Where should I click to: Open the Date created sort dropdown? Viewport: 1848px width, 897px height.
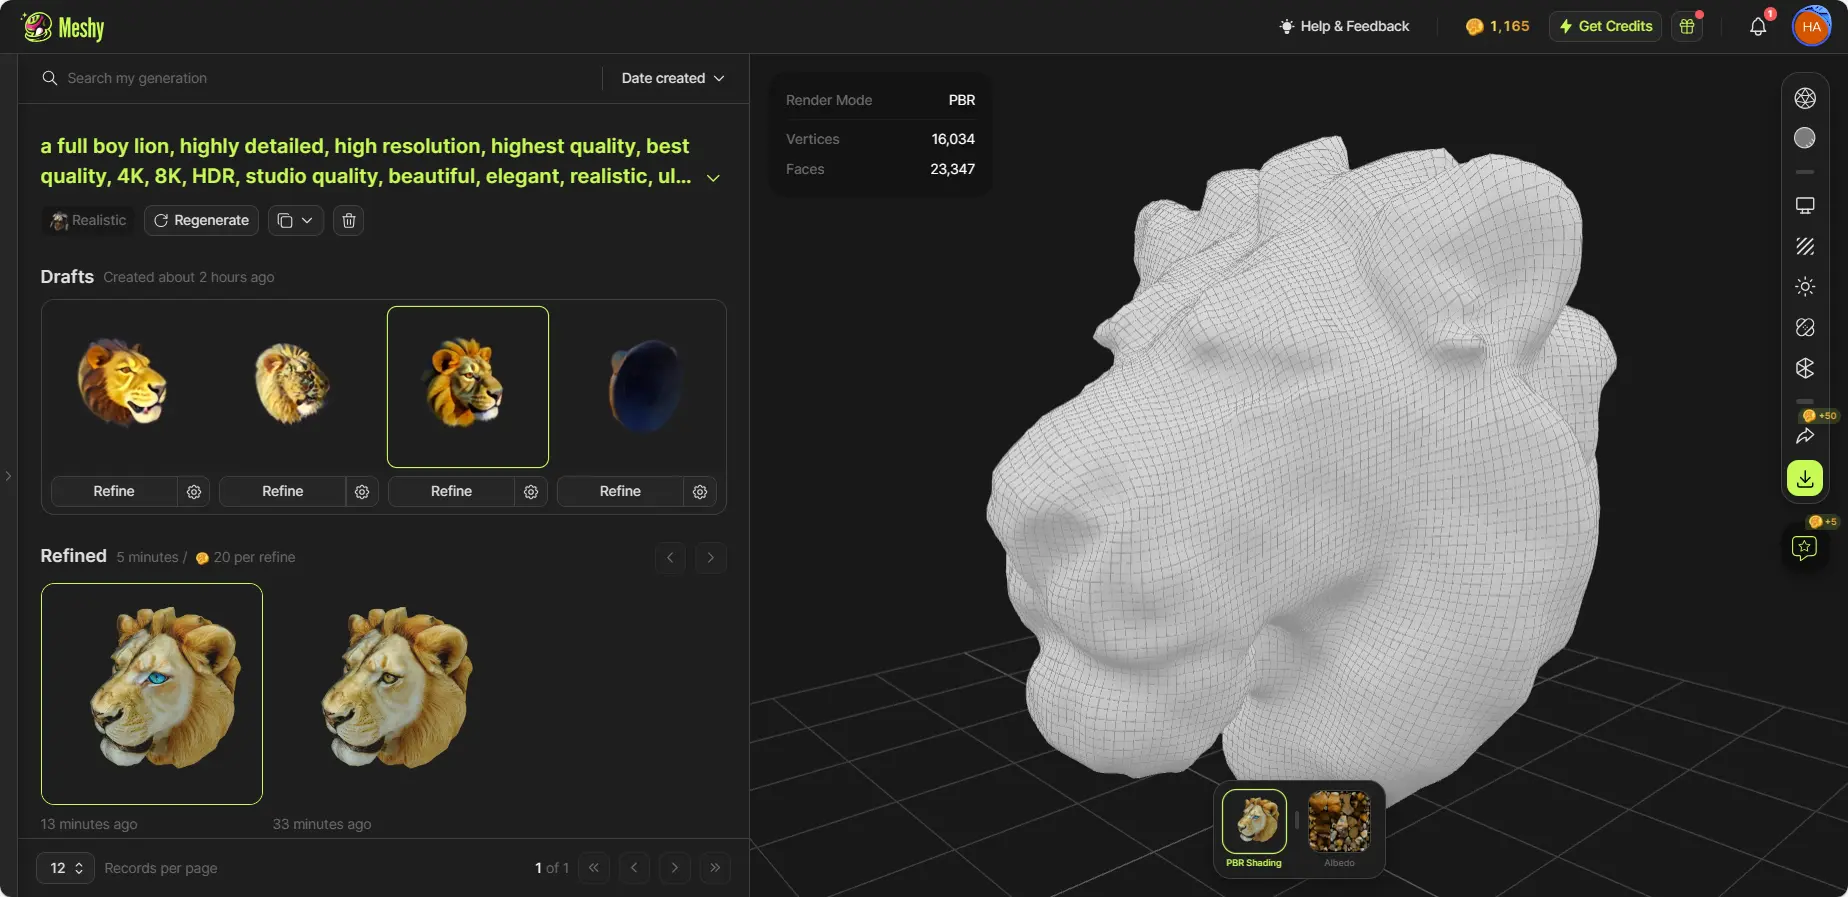pos(672,78)
